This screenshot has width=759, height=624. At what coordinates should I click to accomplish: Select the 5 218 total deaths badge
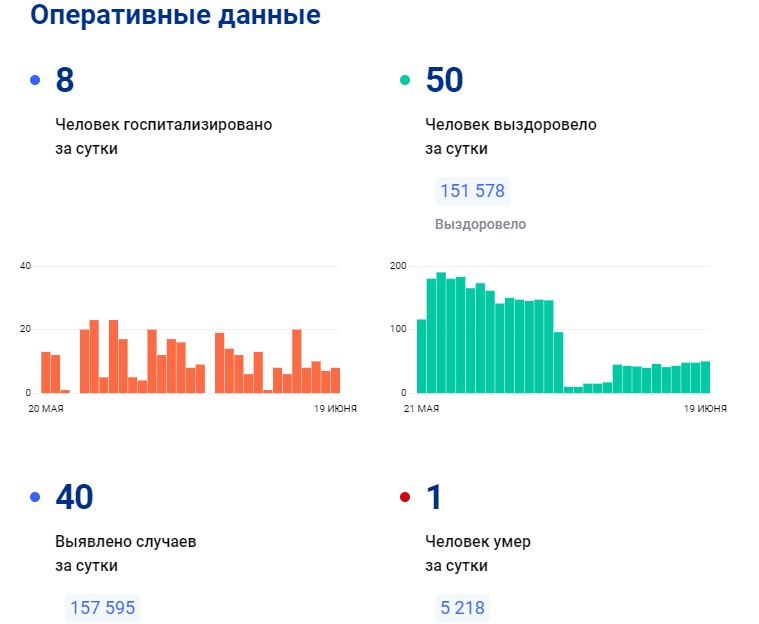(463, 608)
